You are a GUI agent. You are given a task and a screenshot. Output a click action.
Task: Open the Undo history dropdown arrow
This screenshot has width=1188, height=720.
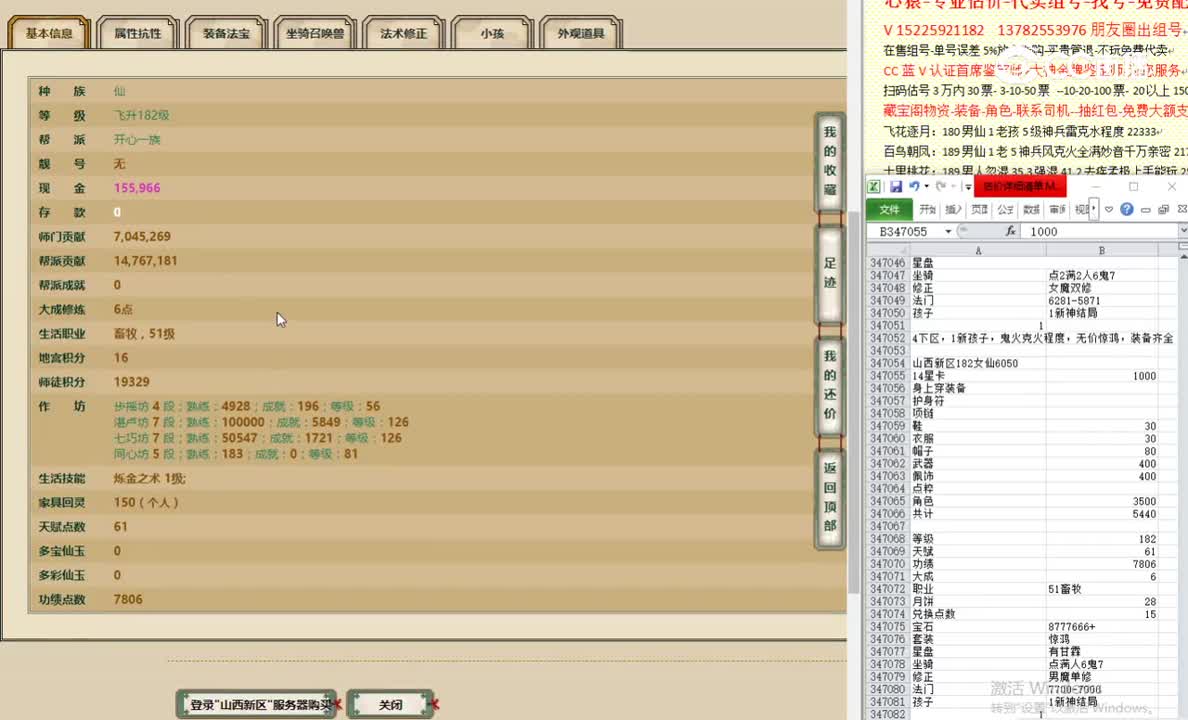click(x=926, y=186)
